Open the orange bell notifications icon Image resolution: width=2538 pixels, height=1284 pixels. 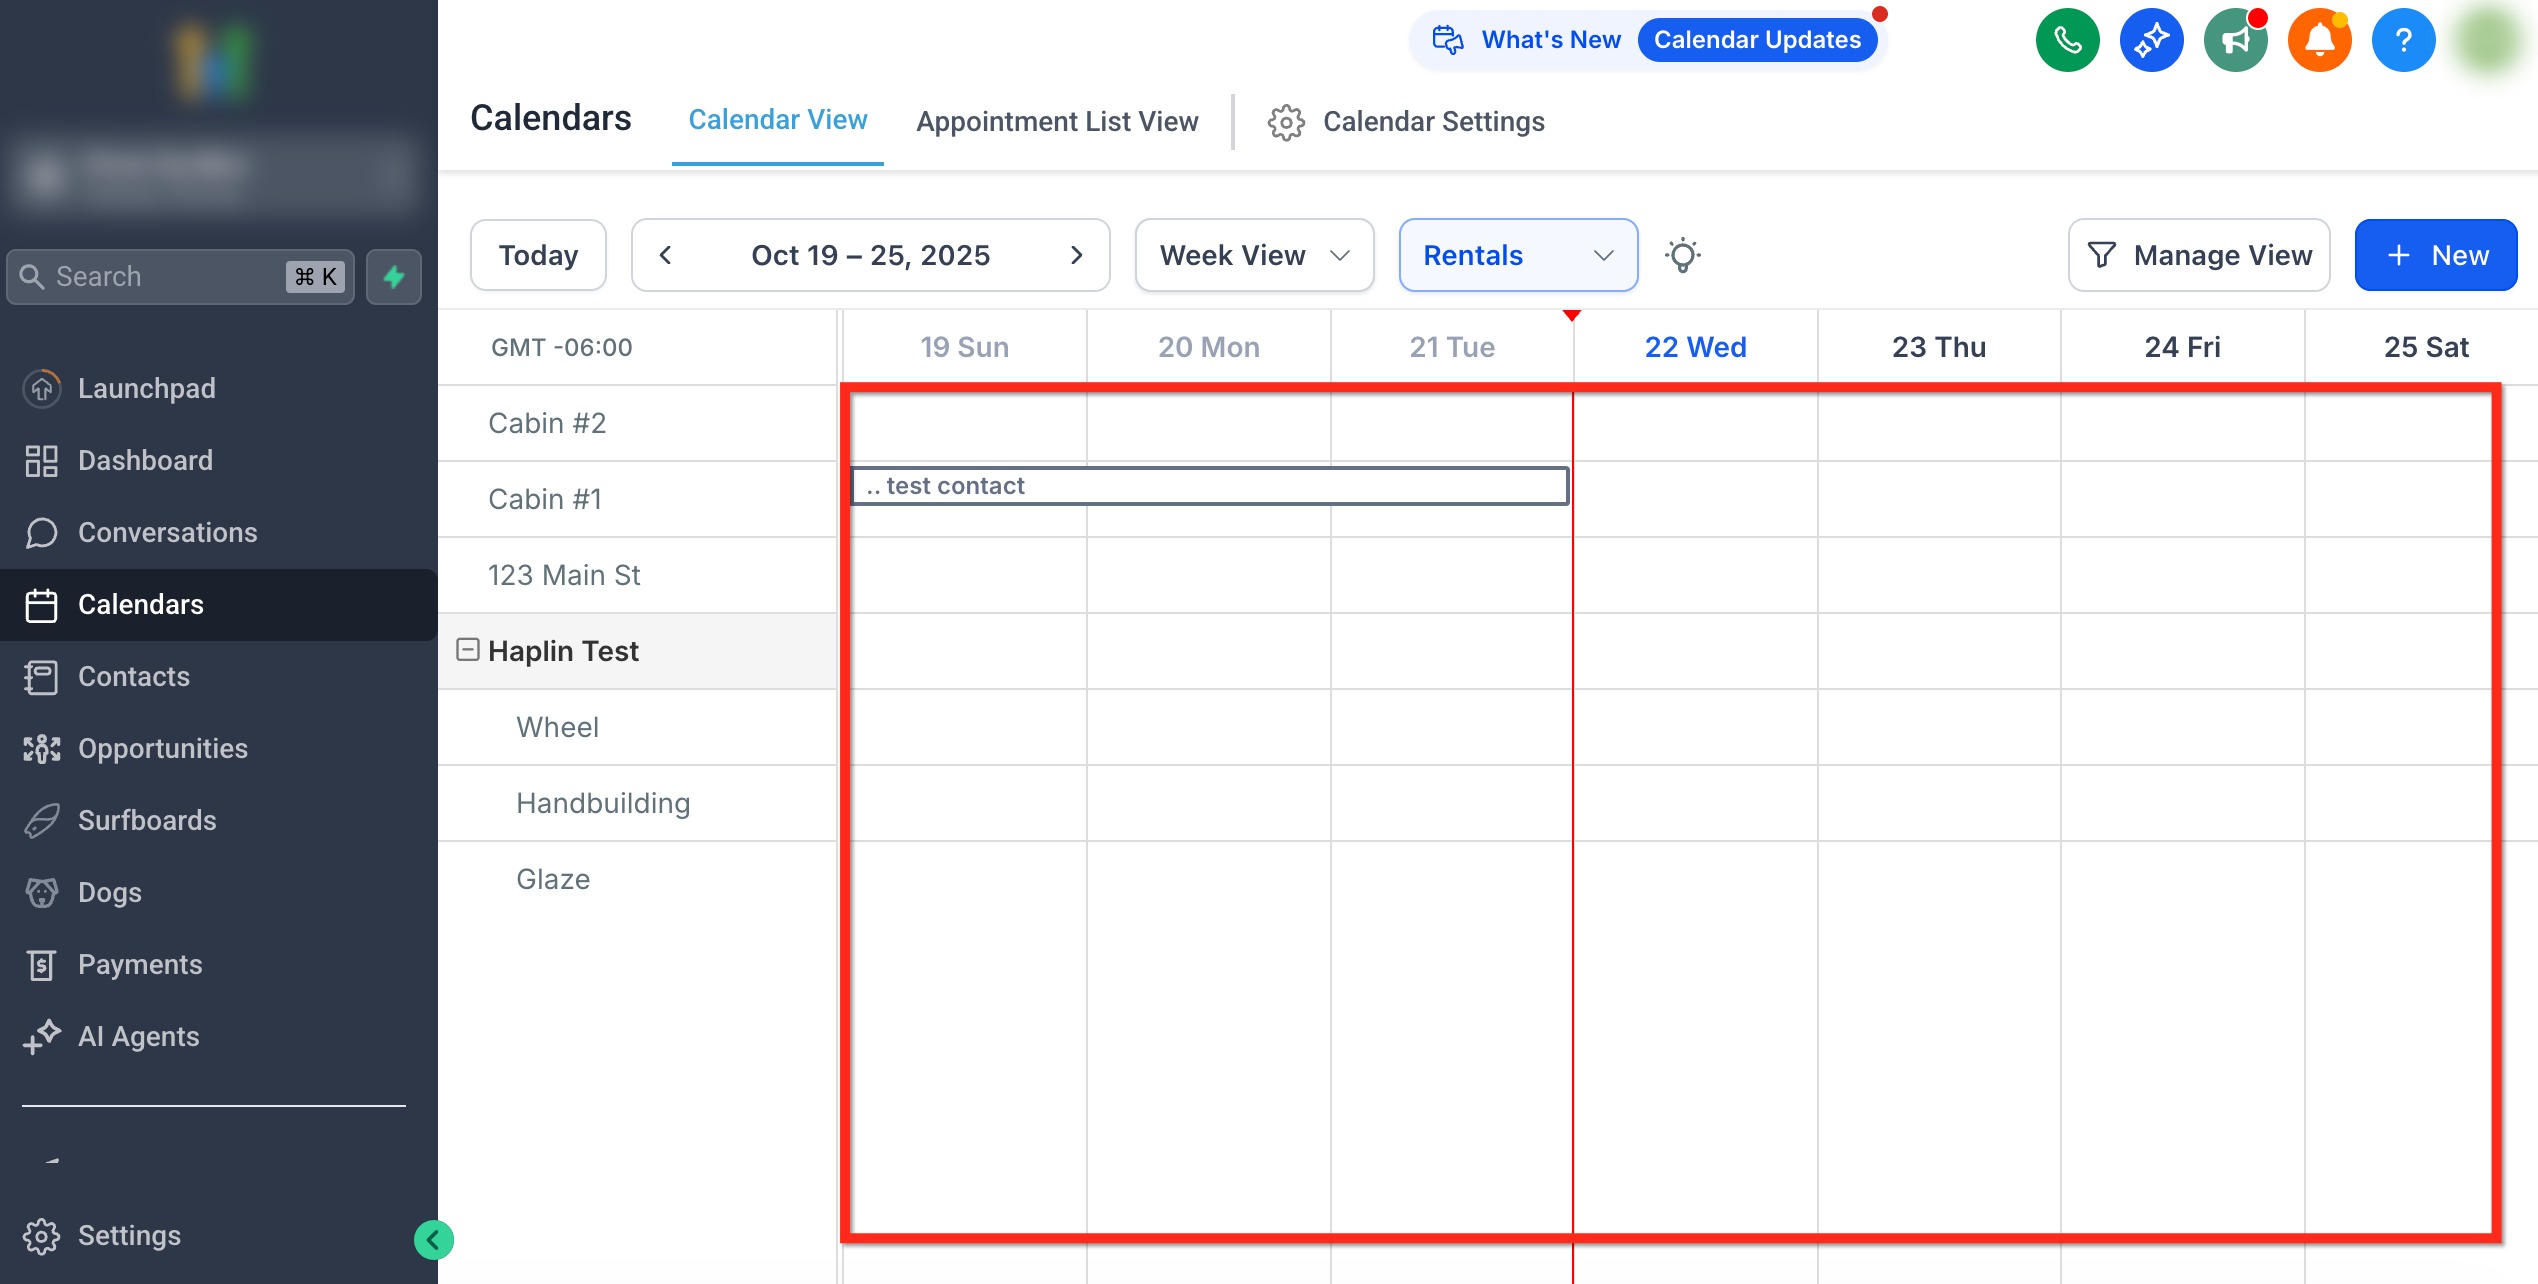point(2319,40)
